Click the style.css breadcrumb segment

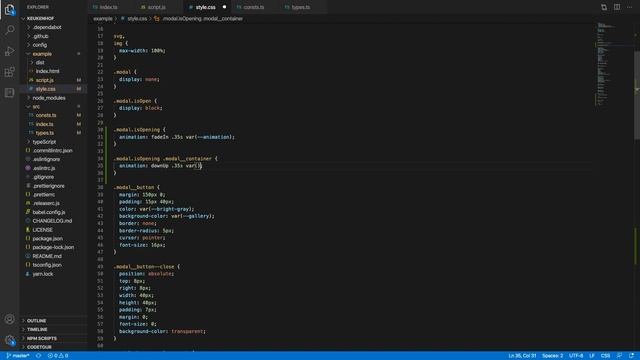[x=134, y=19]
